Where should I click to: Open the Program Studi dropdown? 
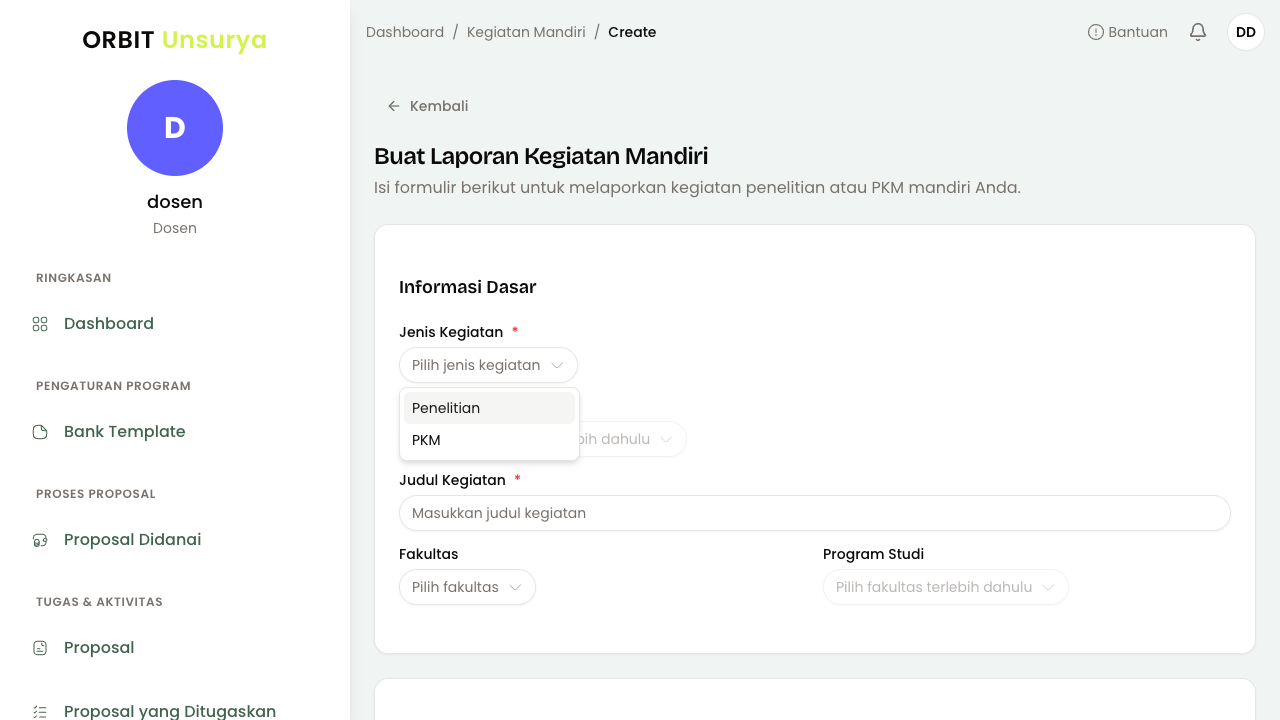click(945, 587)
